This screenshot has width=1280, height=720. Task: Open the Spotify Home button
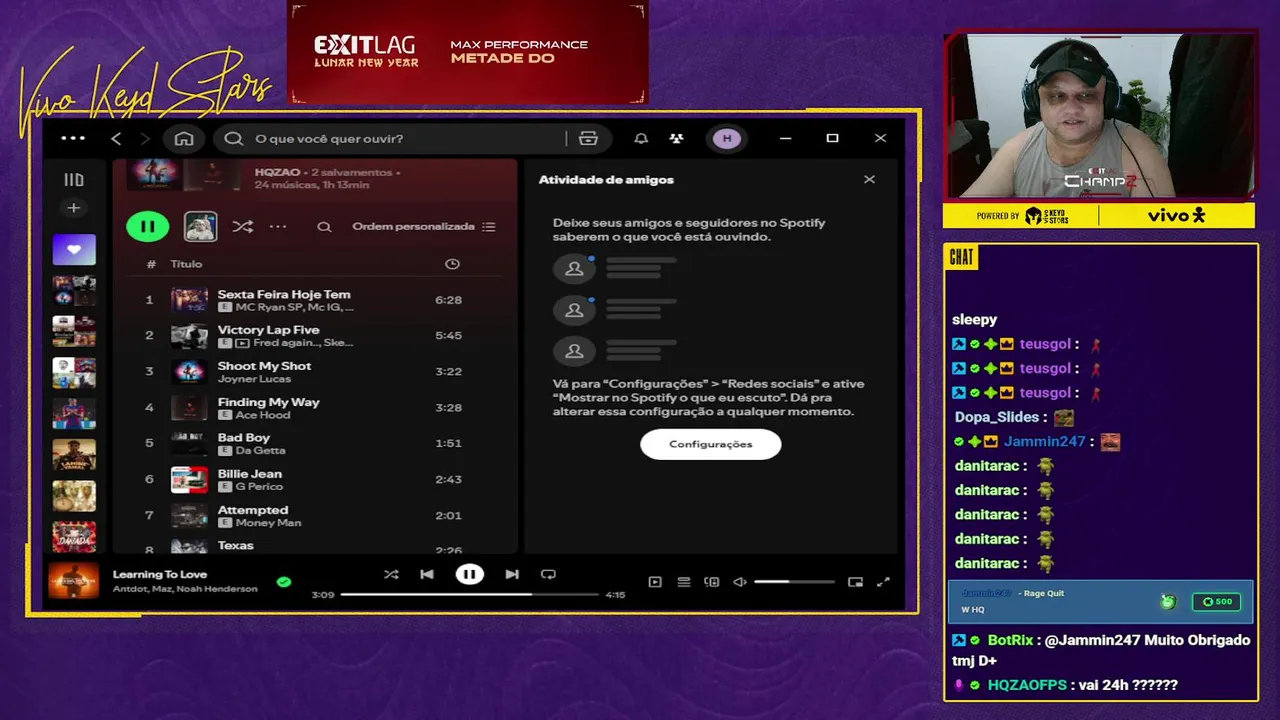(x=184, y=138)
